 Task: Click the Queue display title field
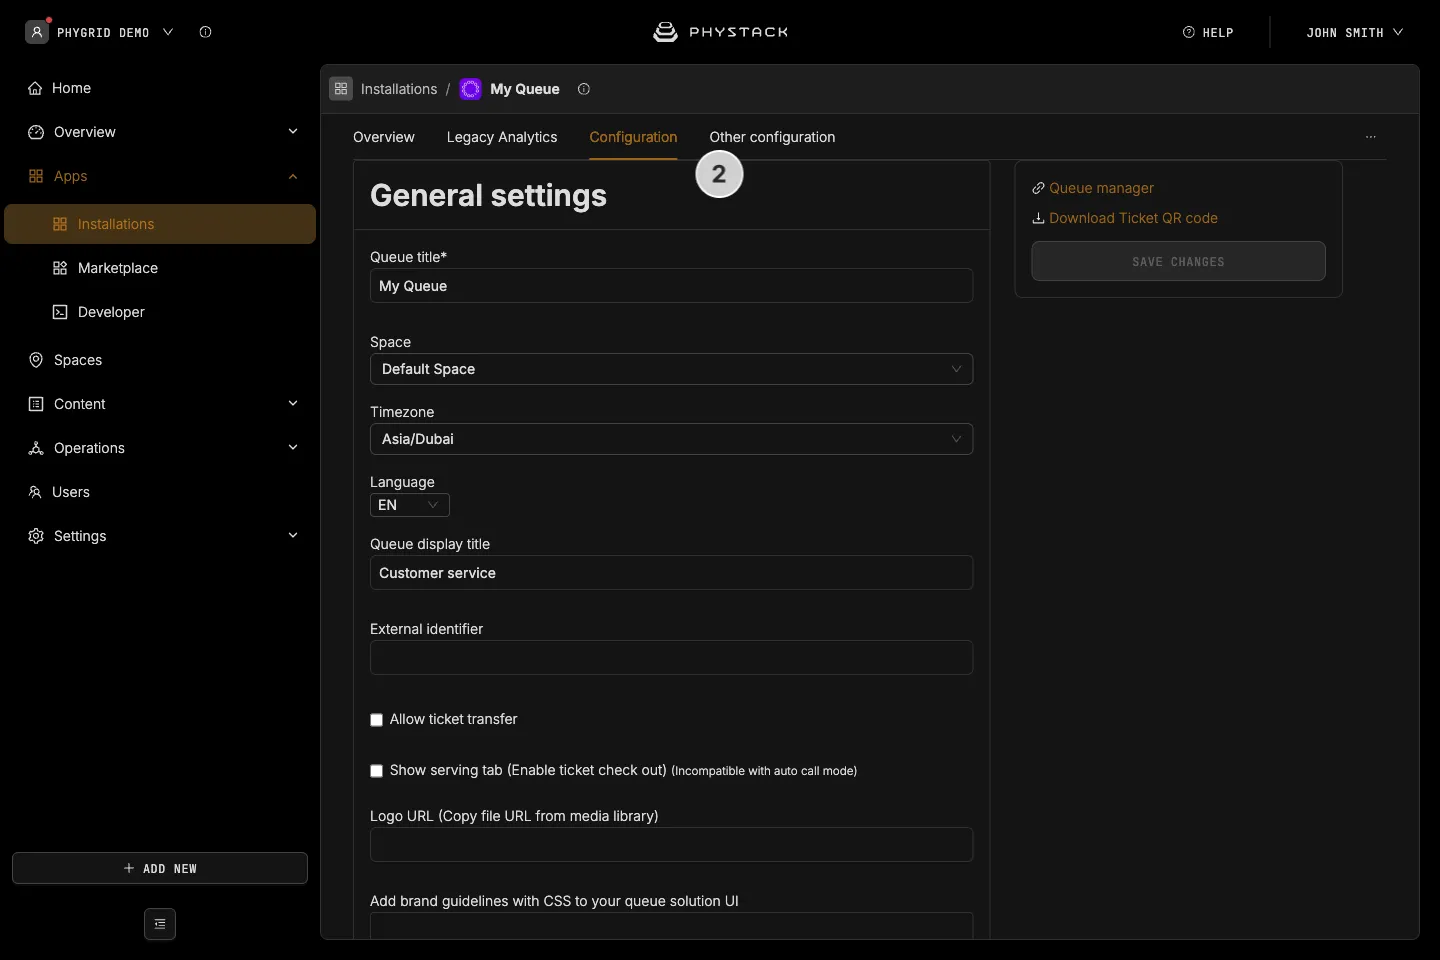(671, 573)
